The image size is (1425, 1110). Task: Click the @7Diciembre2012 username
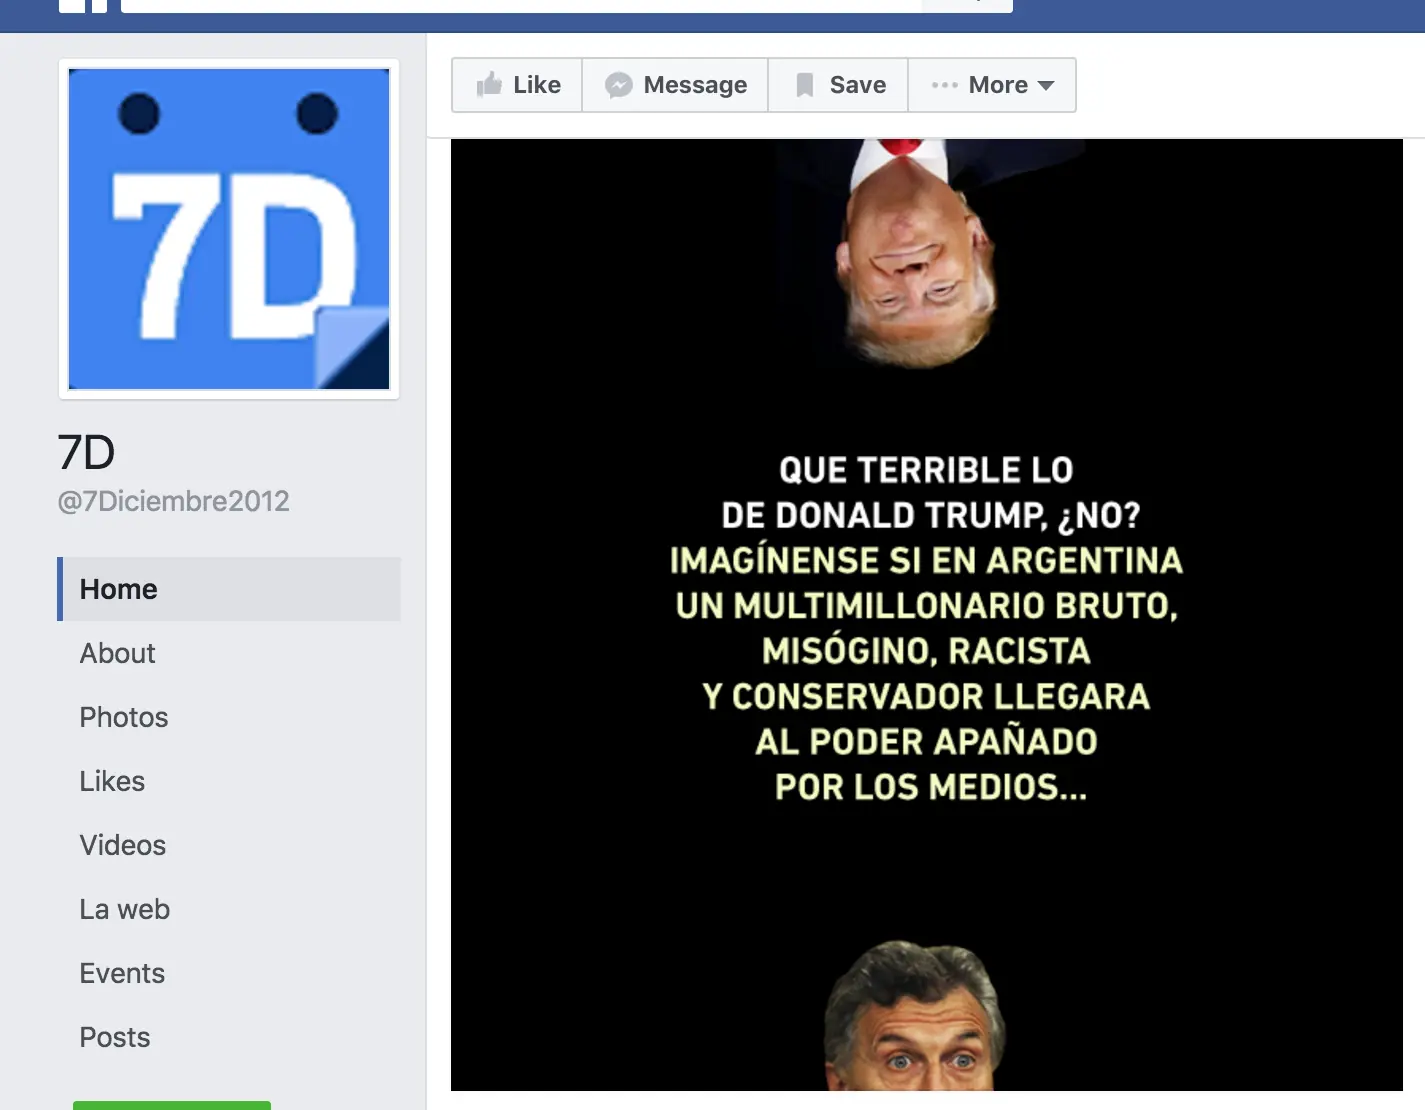(x=173, y=501)
